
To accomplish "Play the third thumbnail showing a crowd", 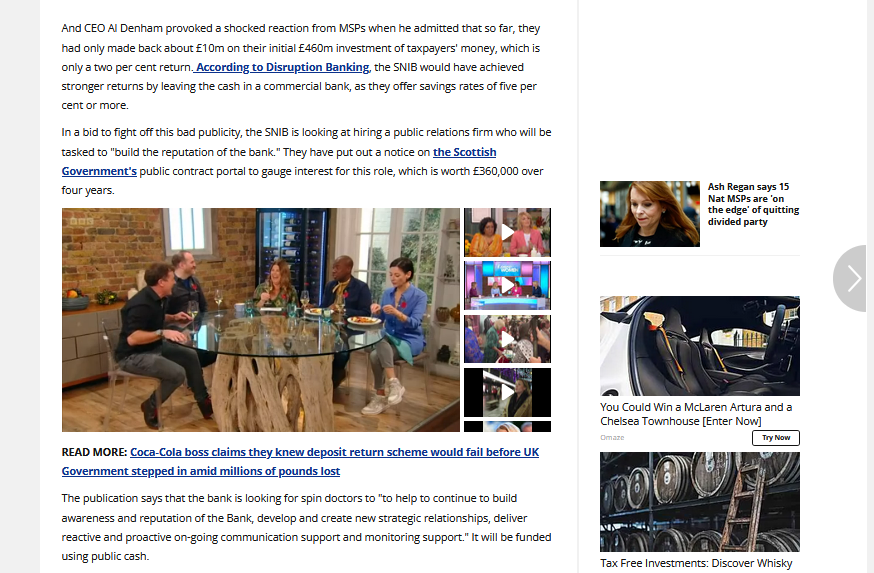I will [x=507, y=339].
